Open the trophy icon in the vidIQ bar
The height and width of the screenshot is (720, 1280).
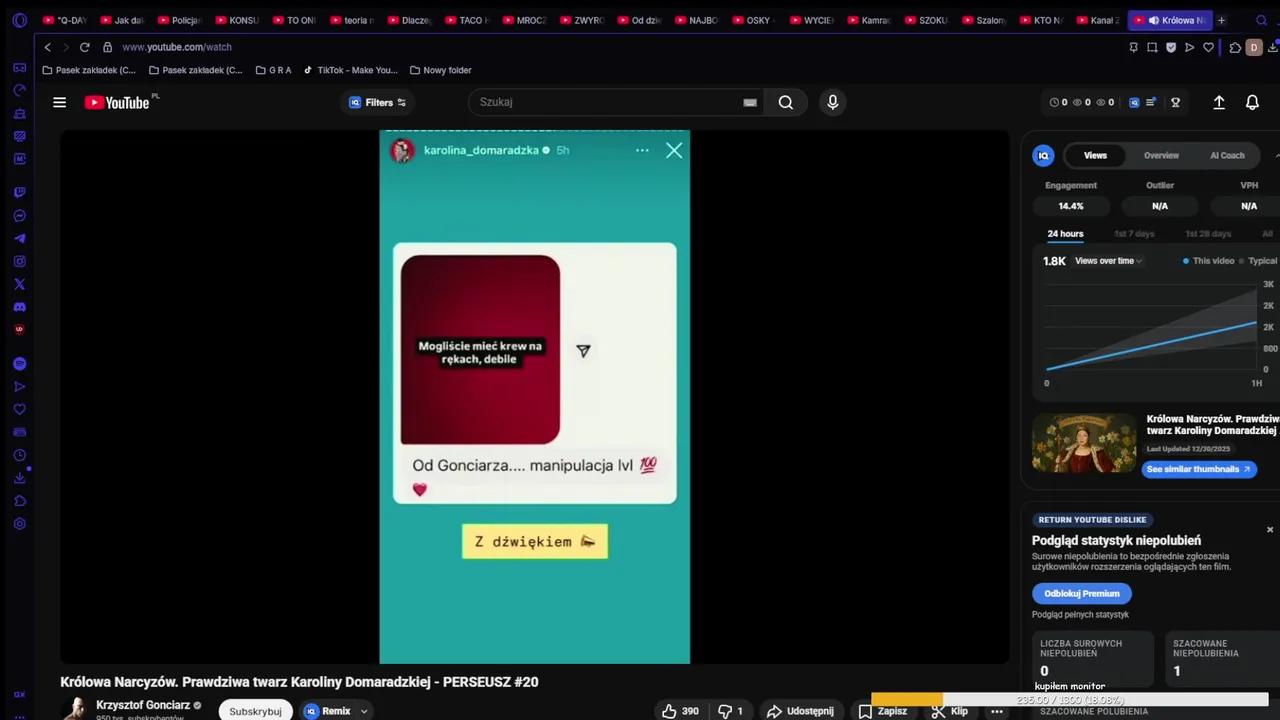point(1175,102)
